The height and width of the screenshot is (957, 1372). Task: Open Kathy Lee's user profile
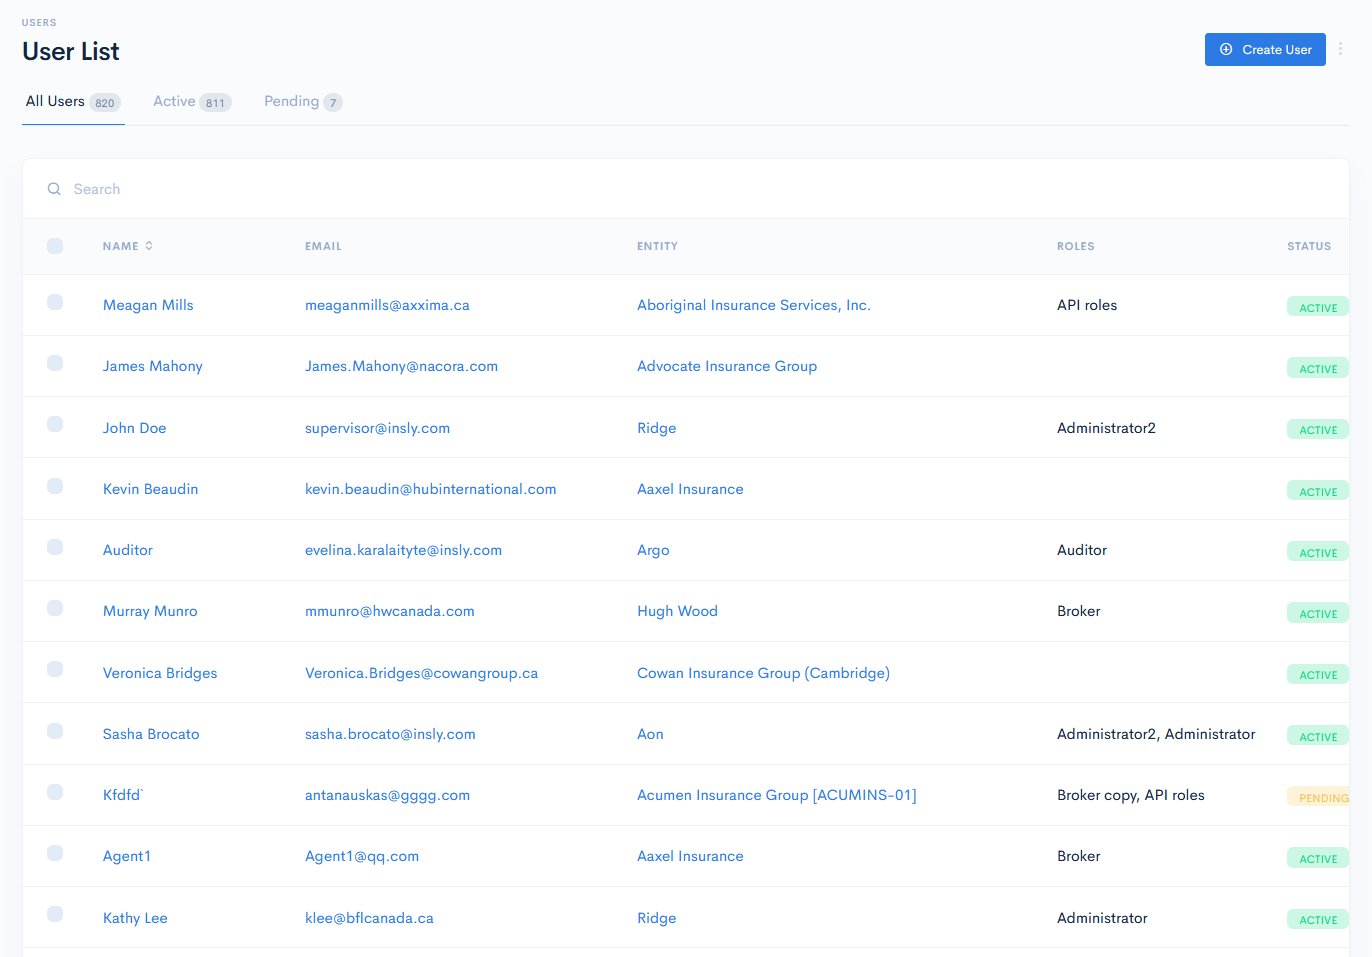(x=135, y=917)
